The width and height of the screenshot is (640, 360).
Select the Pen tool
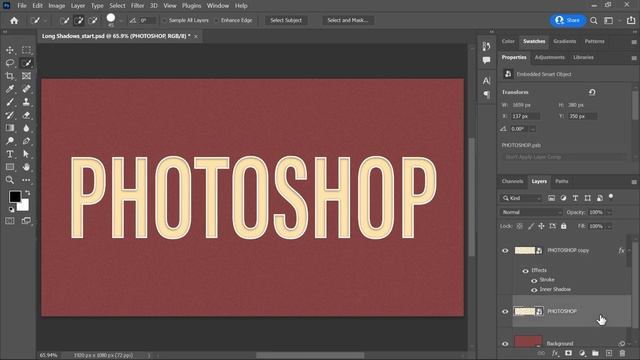pos(26,141)
